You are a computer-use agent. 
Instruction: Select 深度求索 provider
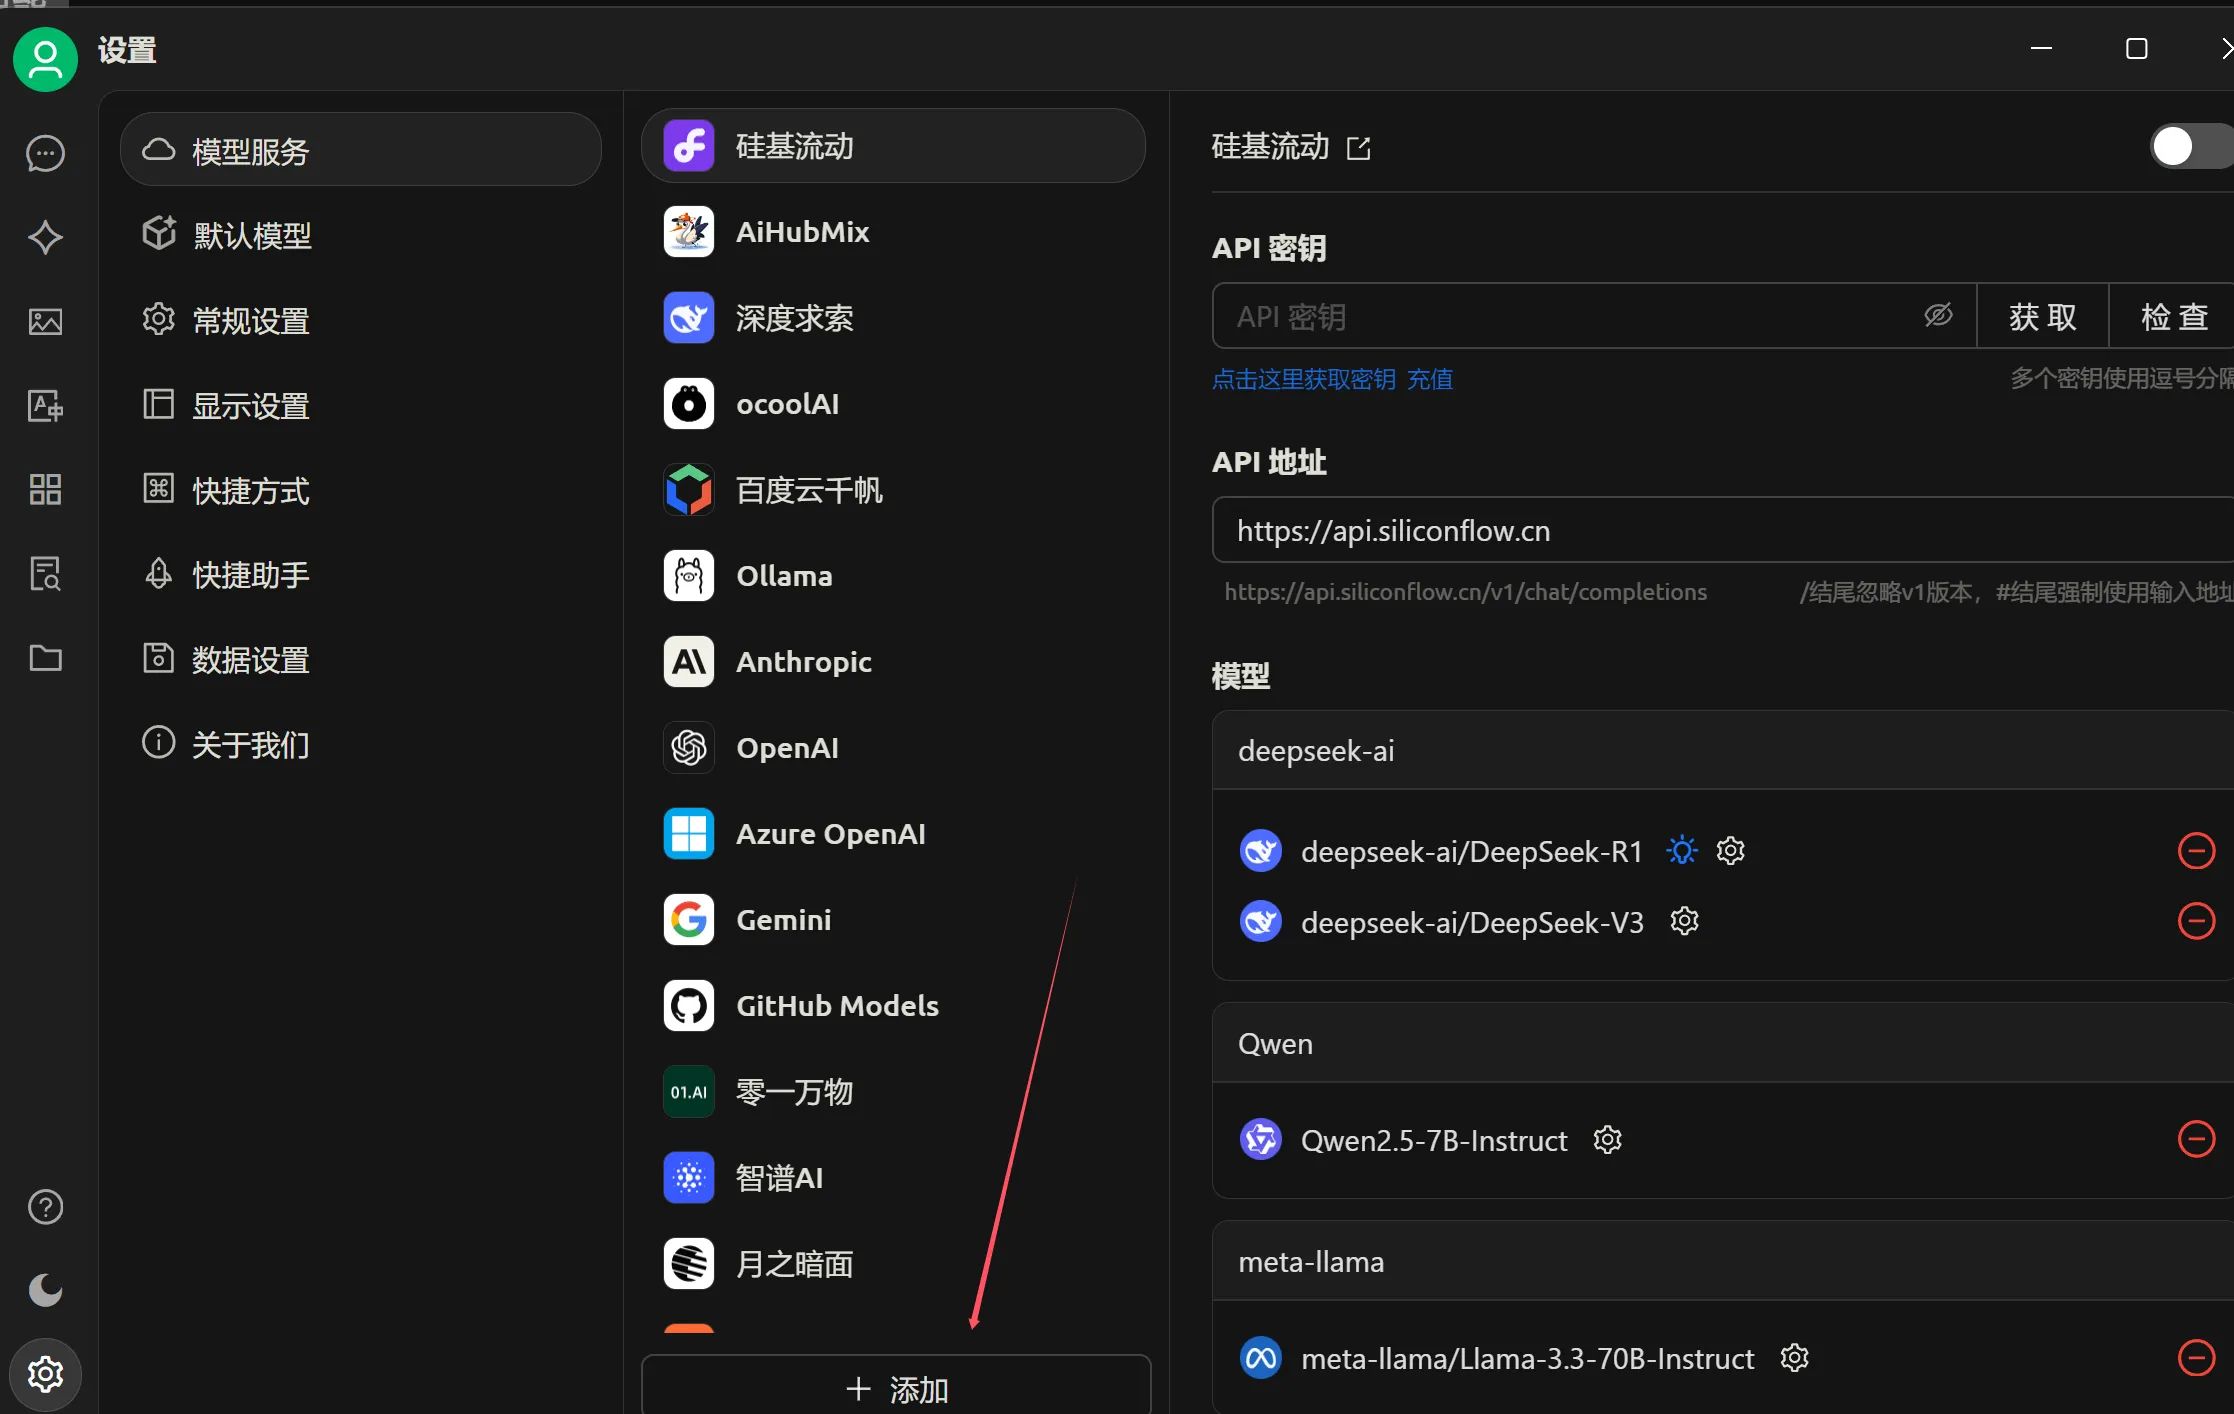click(x=893, y=318)
